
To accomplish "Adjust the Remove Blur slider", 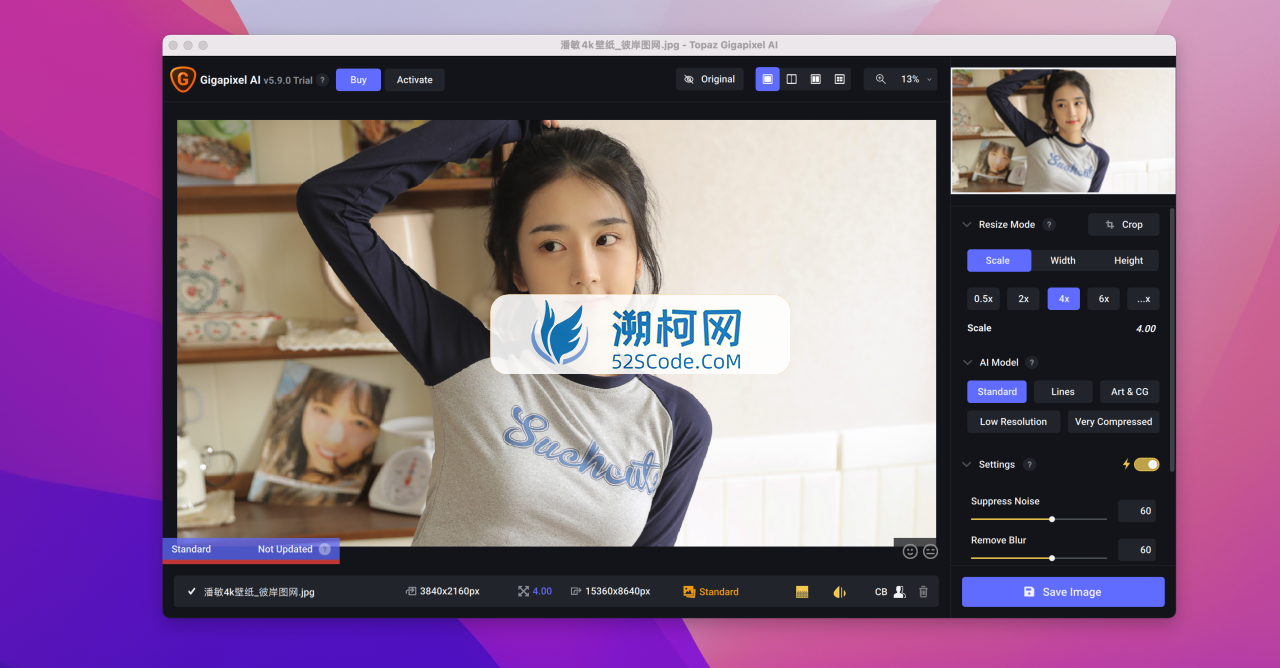I will coord(1039,558).
